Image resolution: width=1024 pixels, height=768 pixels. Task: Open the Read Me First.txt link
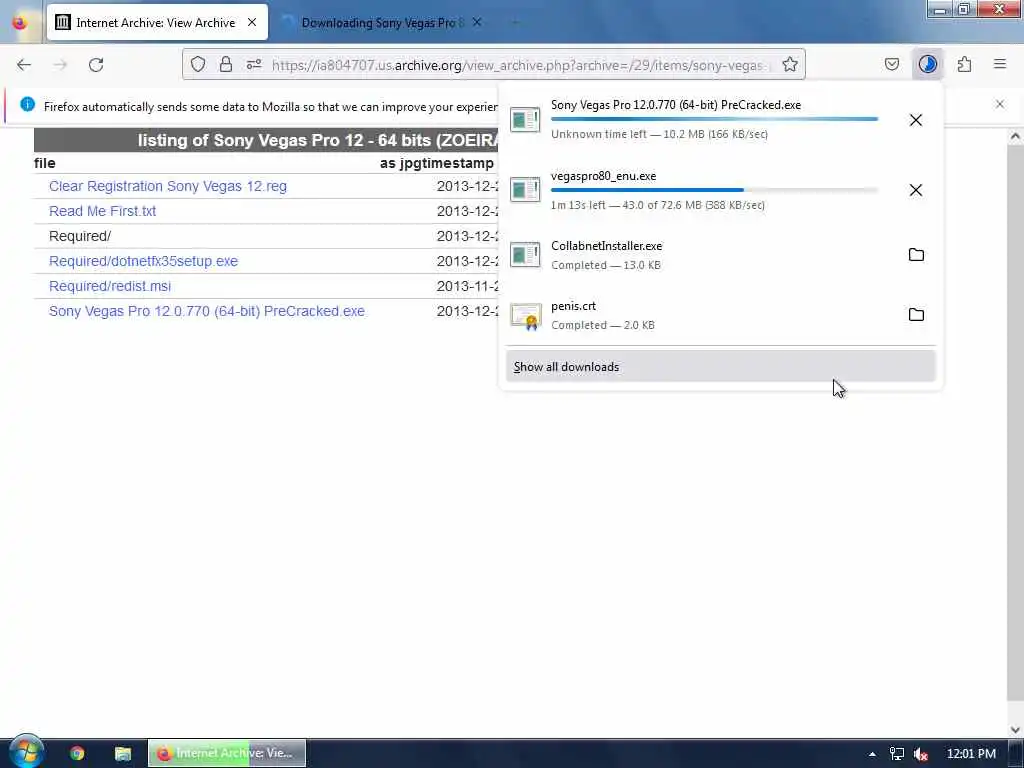coord(103,211)
